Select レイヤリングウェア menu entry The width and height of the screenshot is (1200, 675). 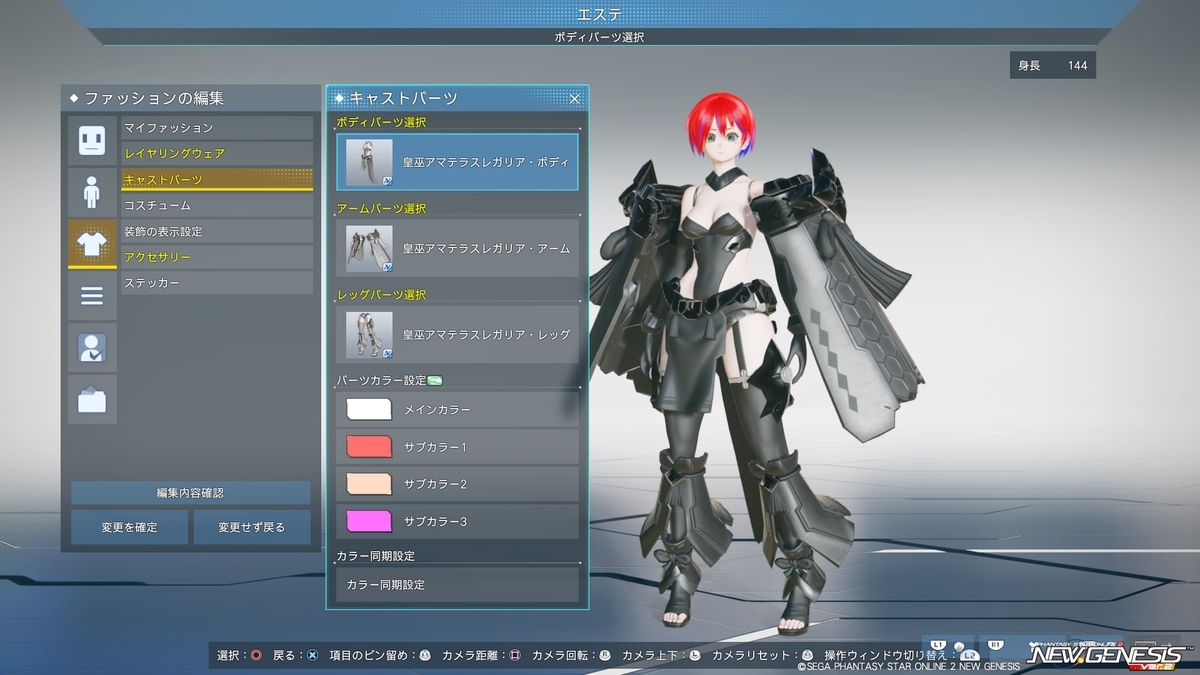(x=217, y=154)
